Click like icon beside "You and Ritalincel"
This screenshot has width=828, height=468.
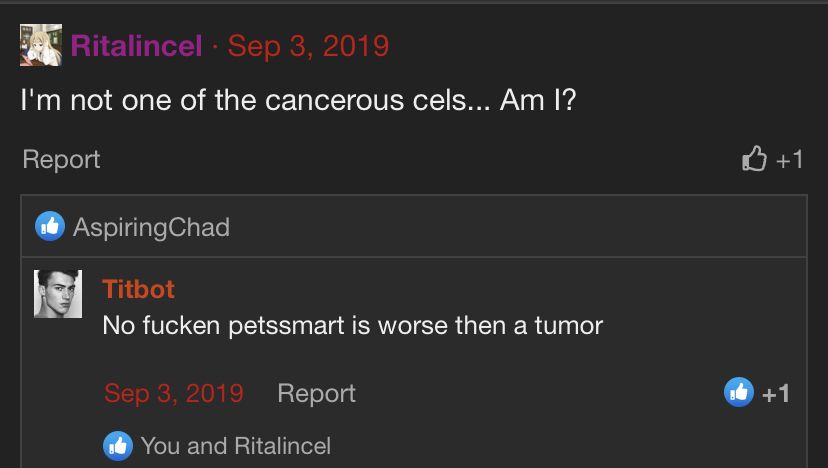pyautogui.click(x=118, y=445)
